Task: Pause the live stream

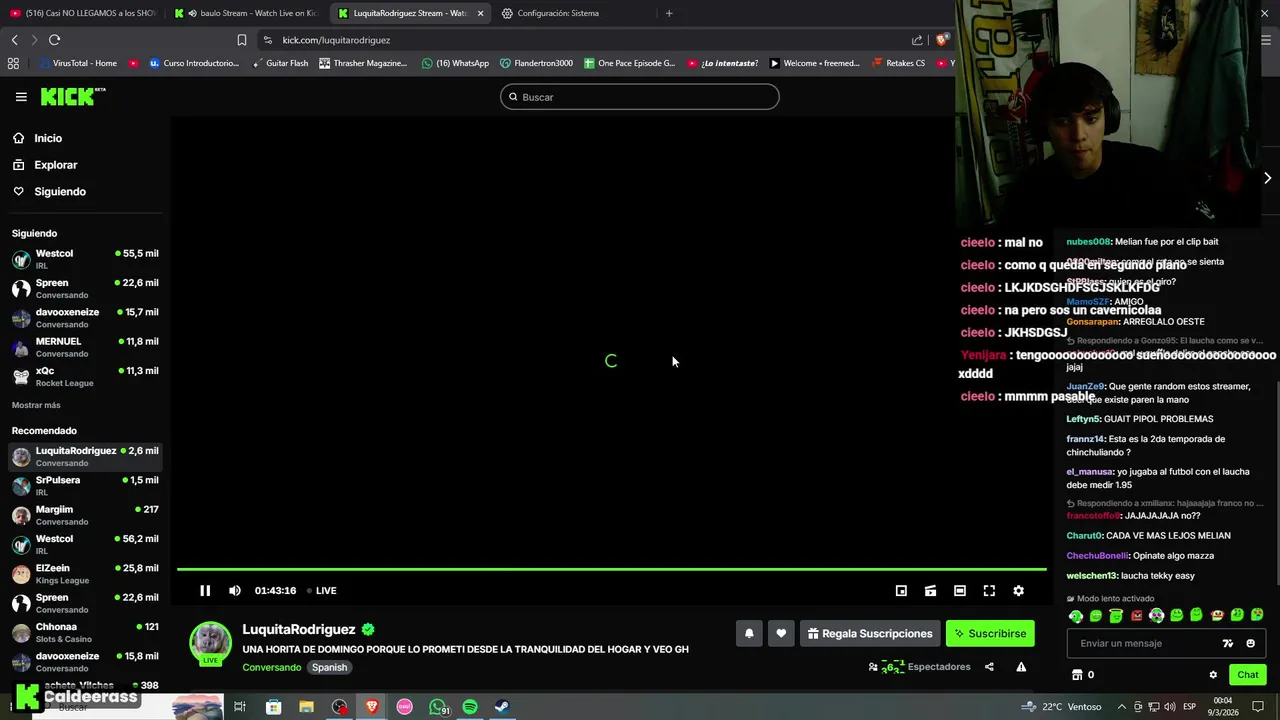Action: coord(205,591)
